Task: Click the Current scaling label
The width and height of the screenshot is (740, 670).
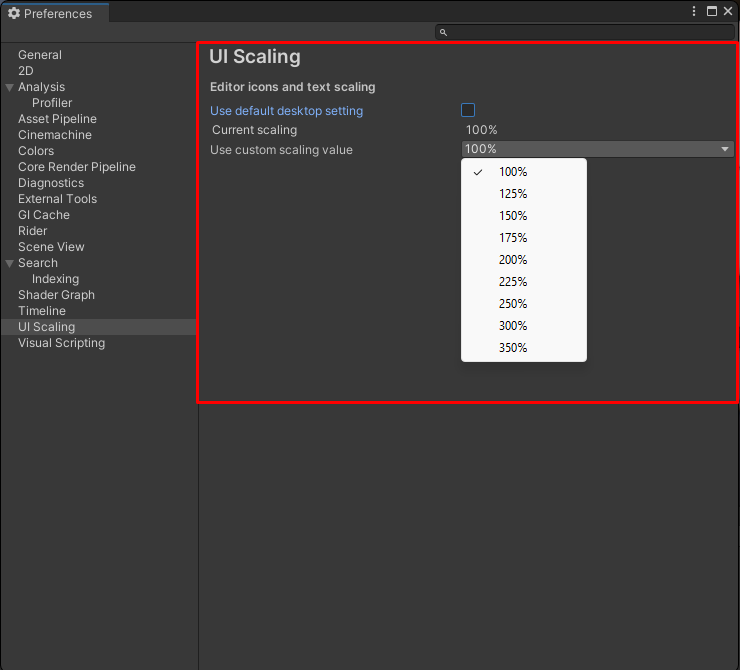Action: tap(254, 130)
